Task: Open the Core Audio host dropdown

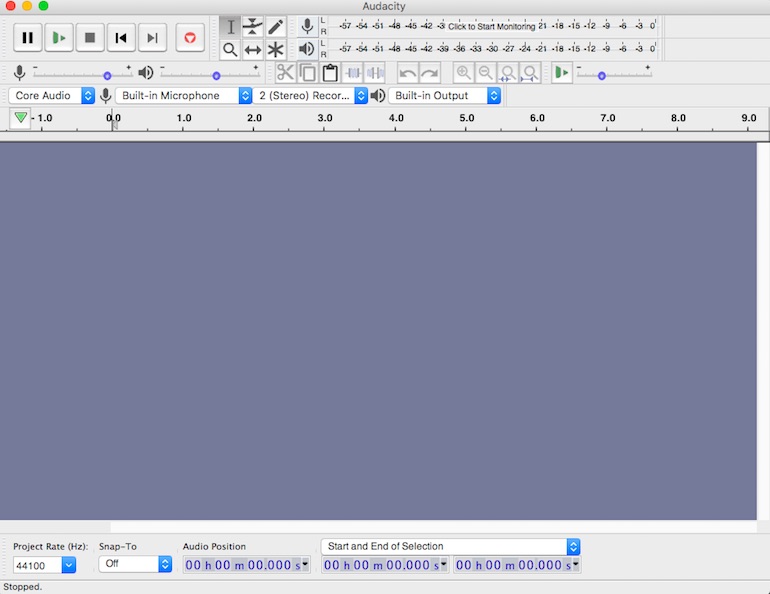Action: 52,95
